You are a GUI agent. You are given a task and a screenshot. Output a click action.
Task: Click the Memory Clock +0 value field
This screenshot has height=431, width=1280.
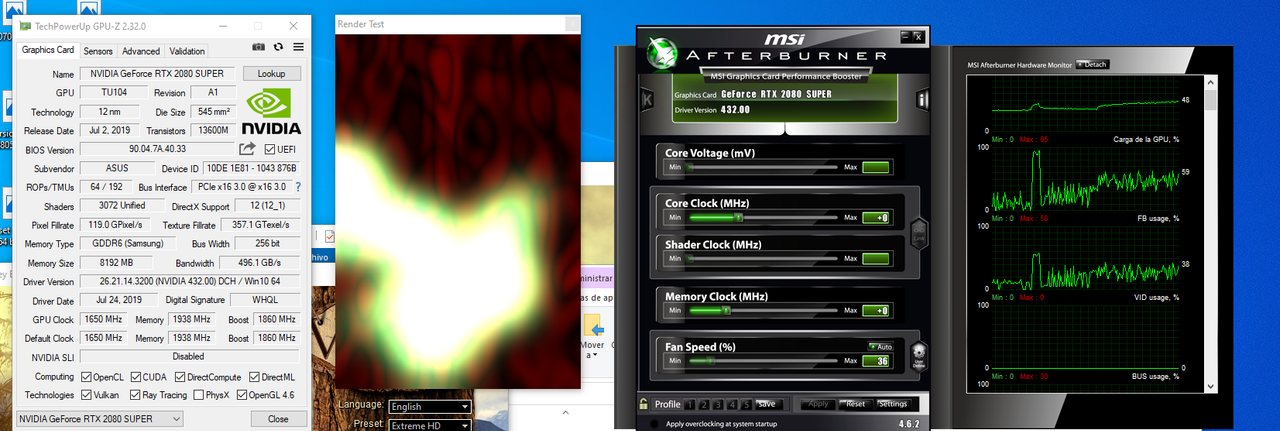point(876,310)
